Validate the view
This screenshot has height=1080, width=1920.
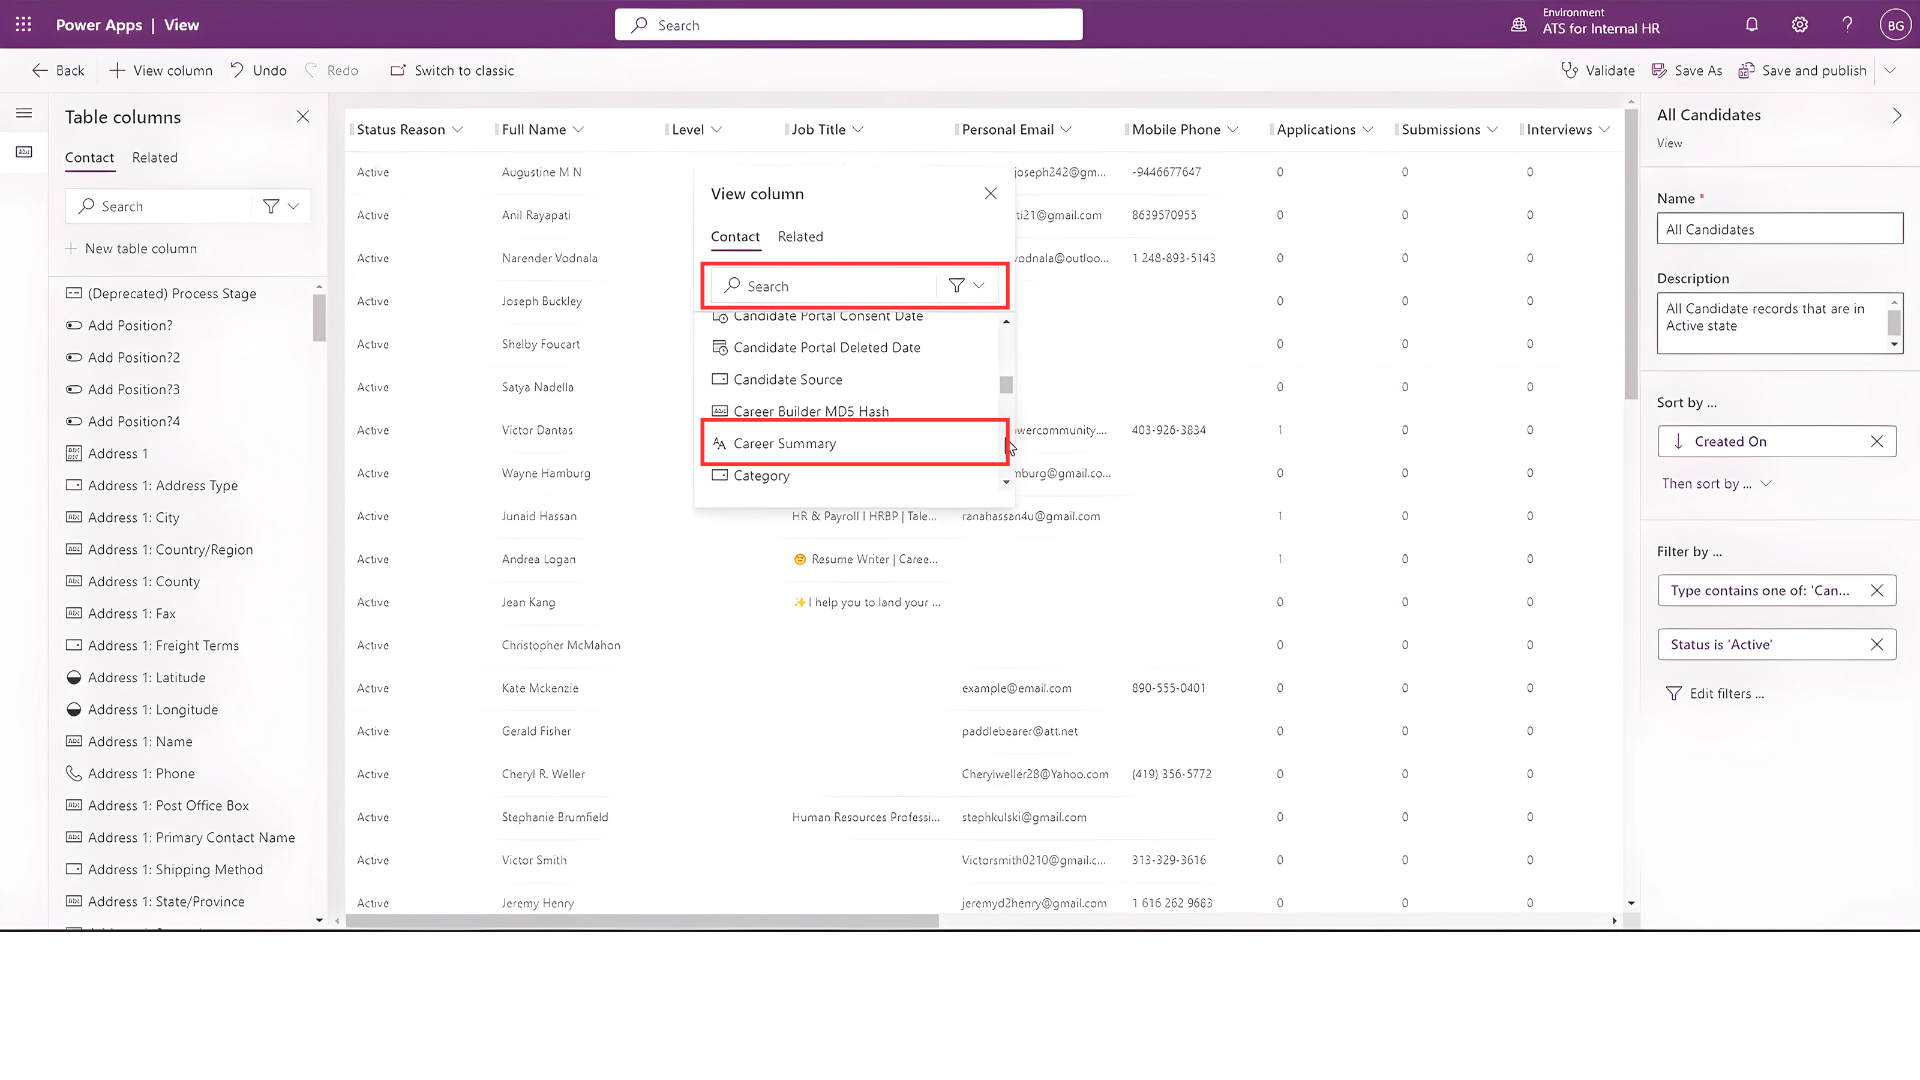(1598, 70)
